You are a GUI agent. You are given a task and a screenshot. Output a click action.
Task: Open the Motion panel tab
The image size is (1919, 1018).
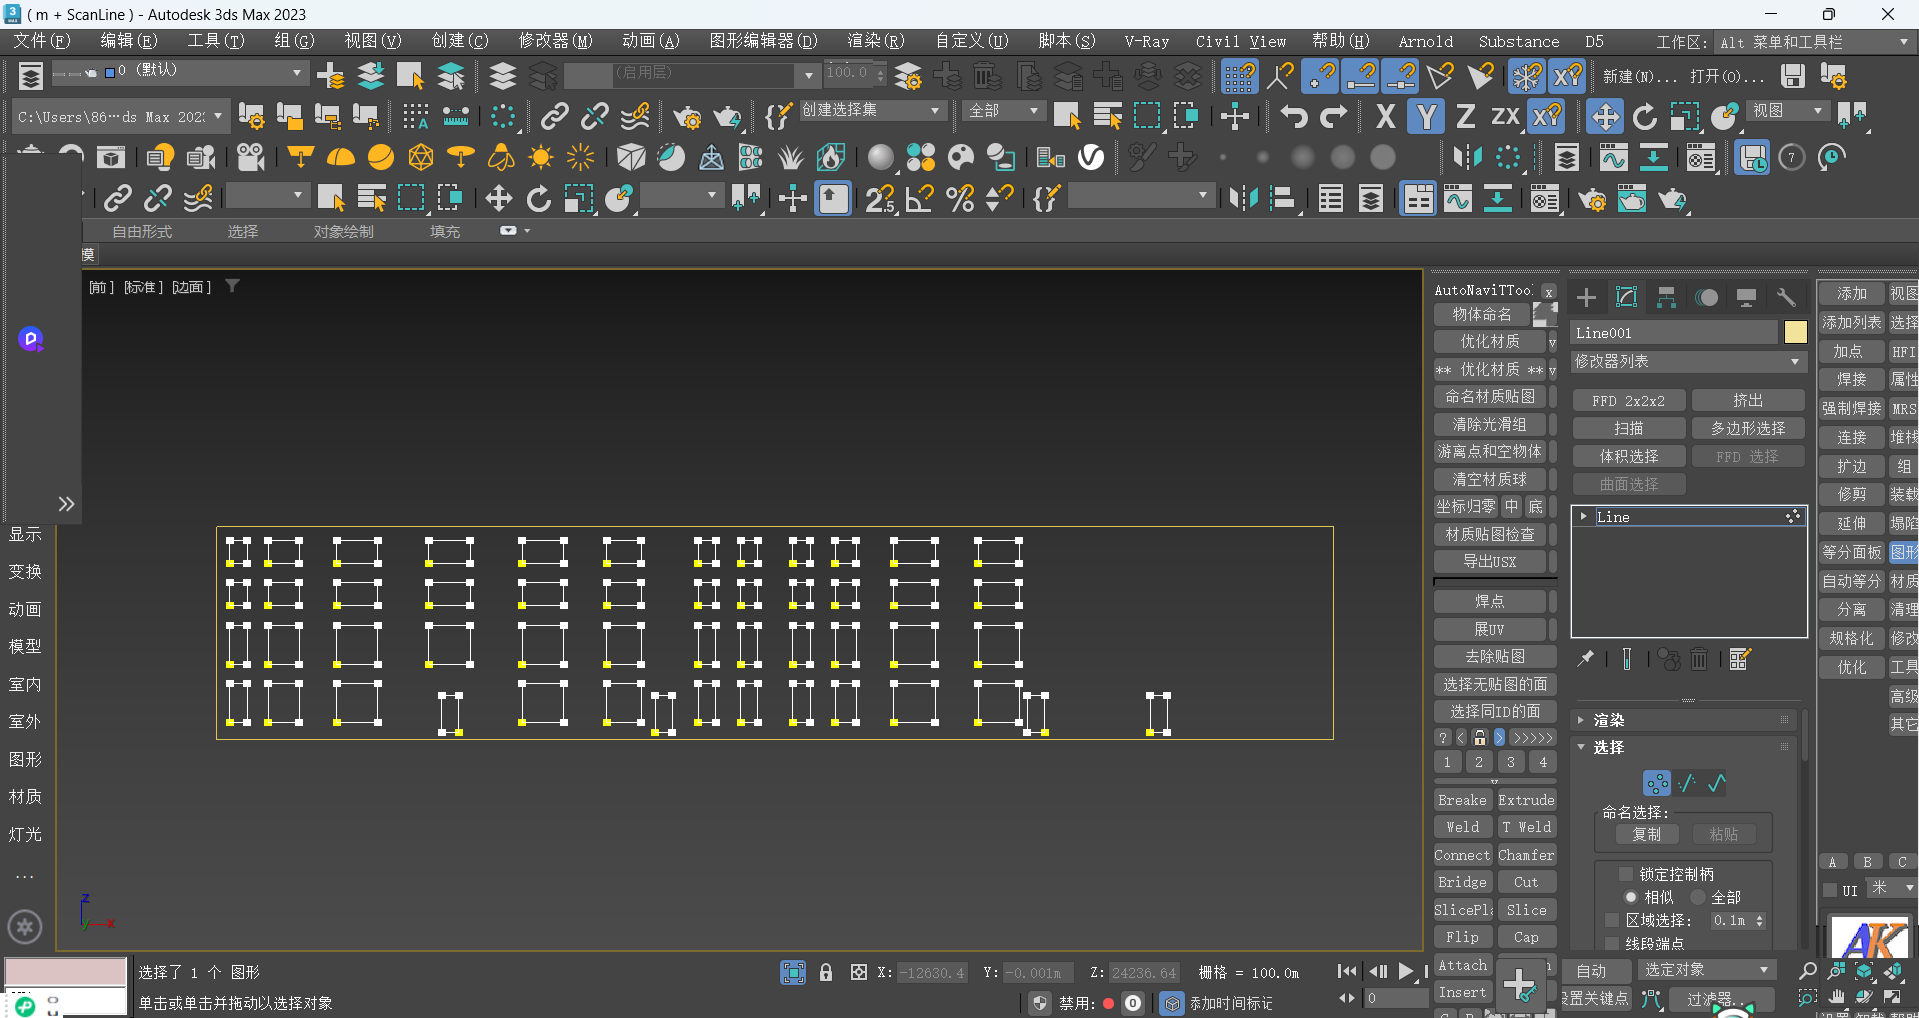coord(1706,297)
